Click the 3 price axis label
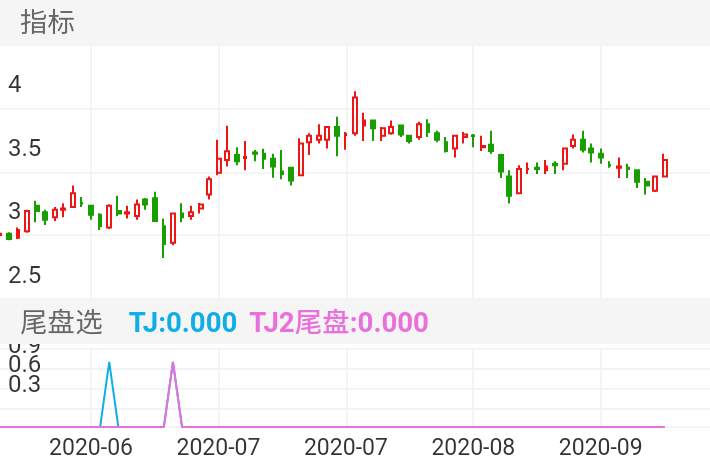710x472 pixels. pos(15,211)
